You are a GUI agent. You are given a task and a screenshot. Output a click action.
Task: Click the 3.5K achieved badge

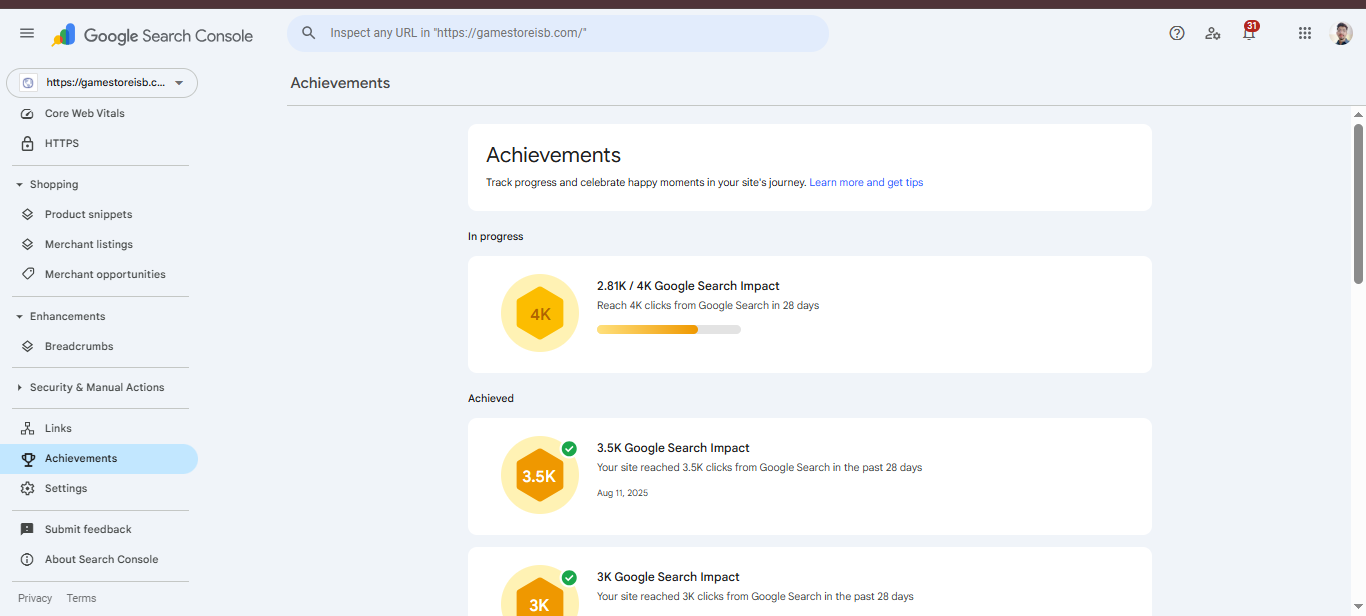pos(540,476)
